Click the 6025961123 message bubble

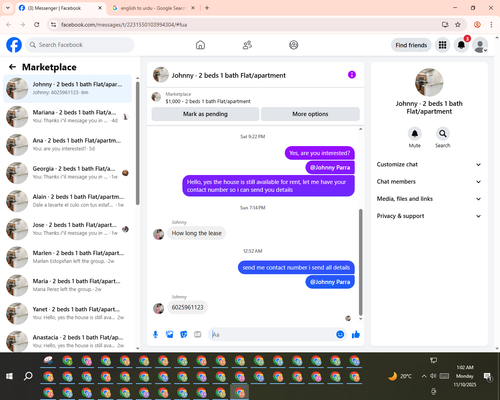pos(187,307)
